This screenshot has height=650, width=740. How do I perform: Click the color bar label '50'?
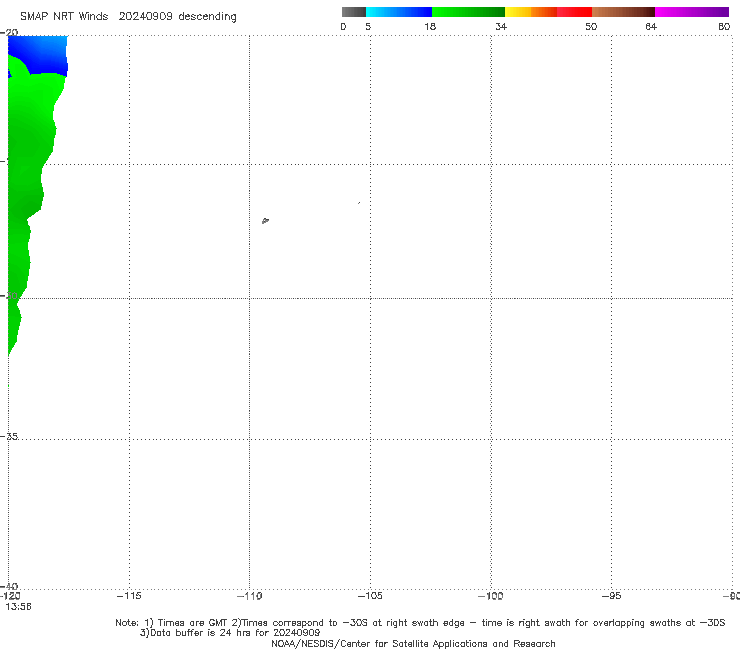(x=591, y=27)
